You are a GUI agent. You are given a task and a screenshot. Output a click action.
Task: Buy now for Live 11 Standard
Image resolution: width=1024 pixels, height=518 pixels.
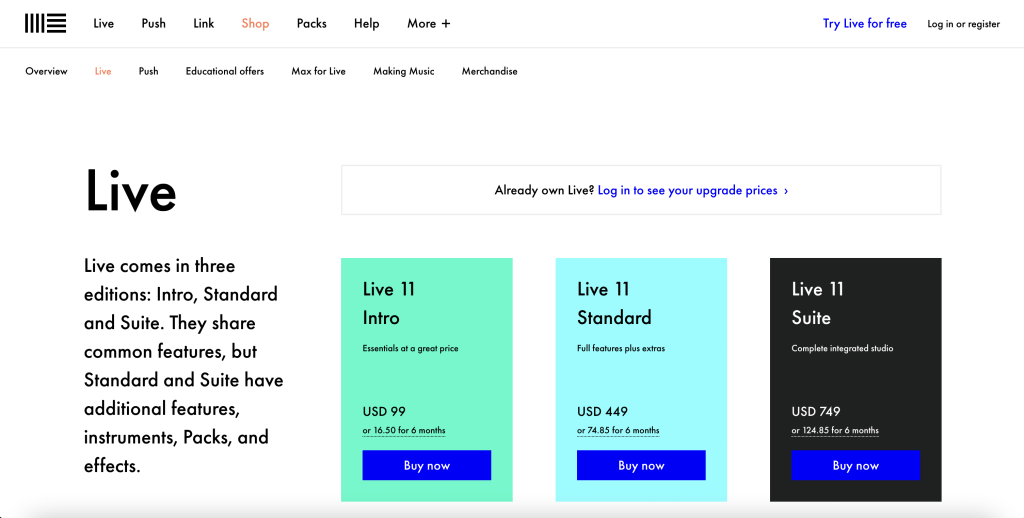(641, 465)
